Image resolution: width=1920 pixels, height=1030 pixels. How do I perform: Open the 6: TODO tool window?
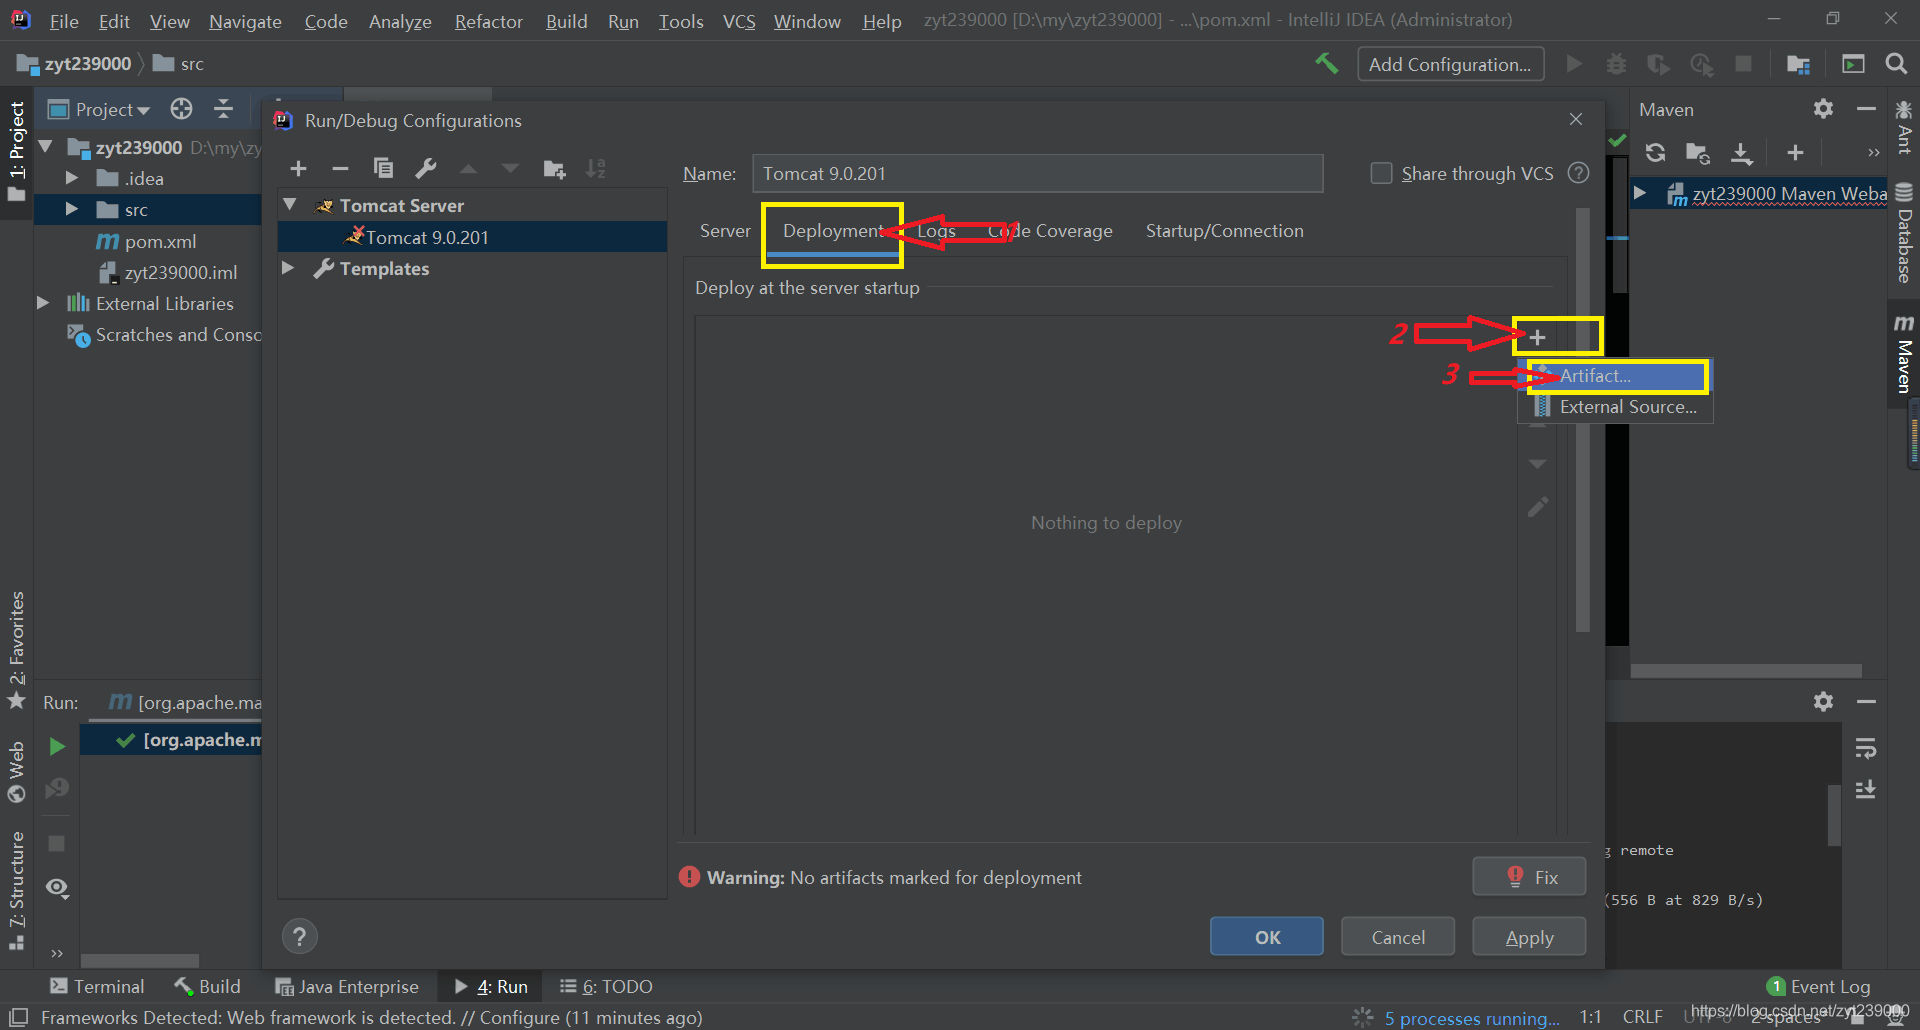[x=606, y=987]
